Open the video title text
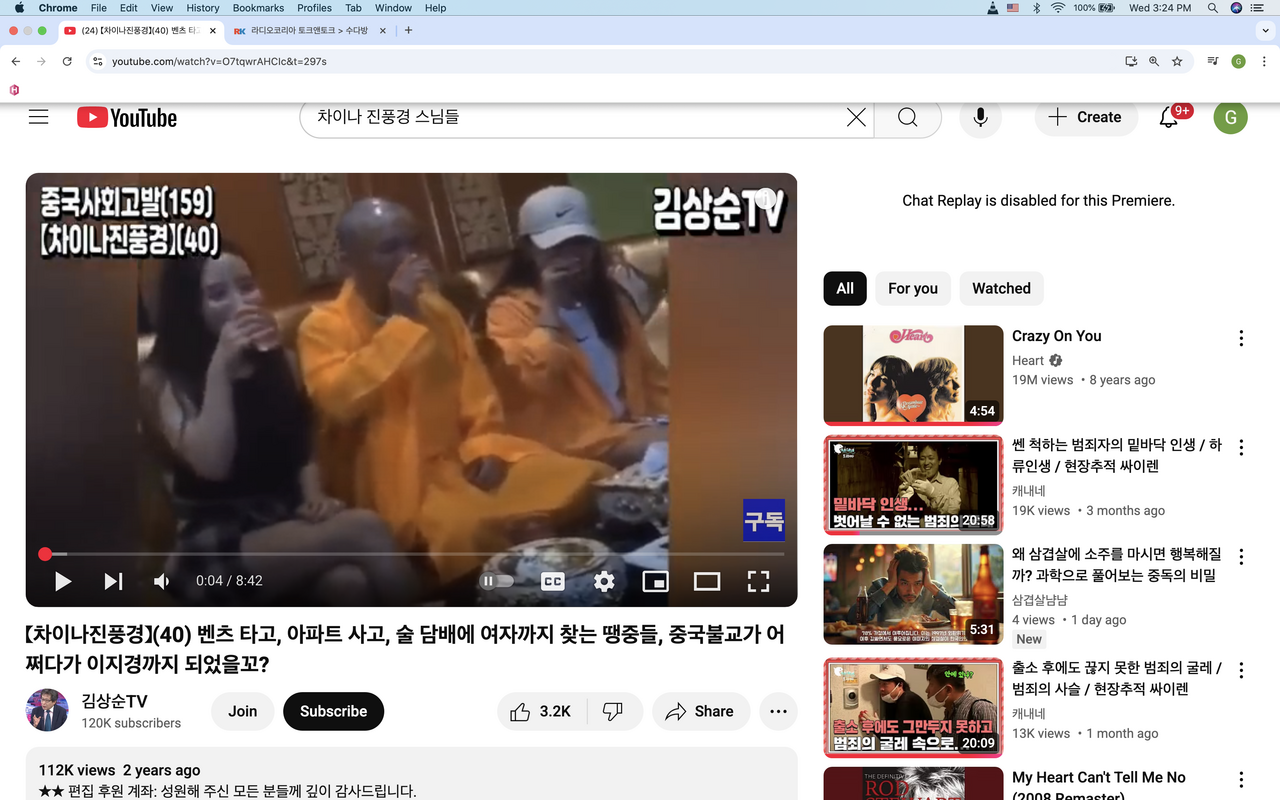 (x=405, y=649)
